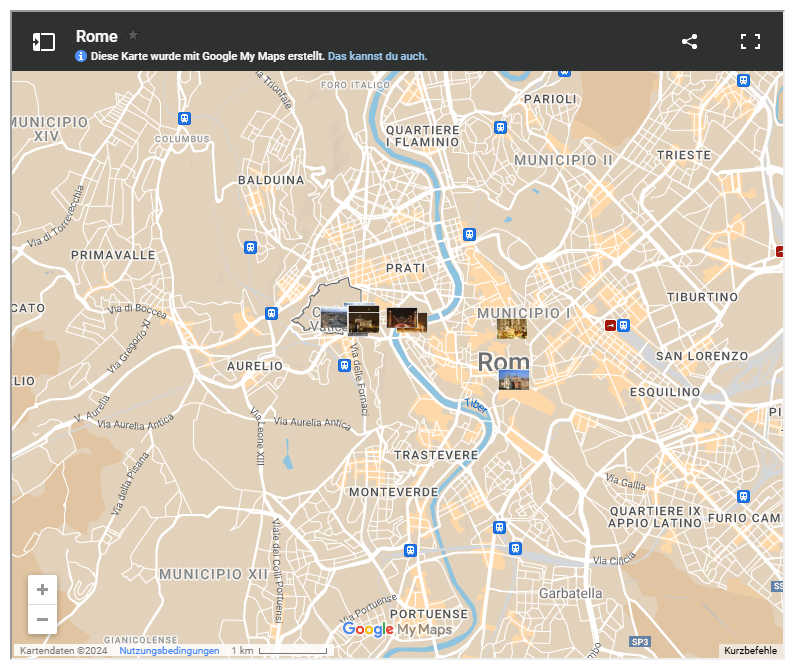
Task: Open the photo marker below Municipio I
Action: (x=512, y=329)
